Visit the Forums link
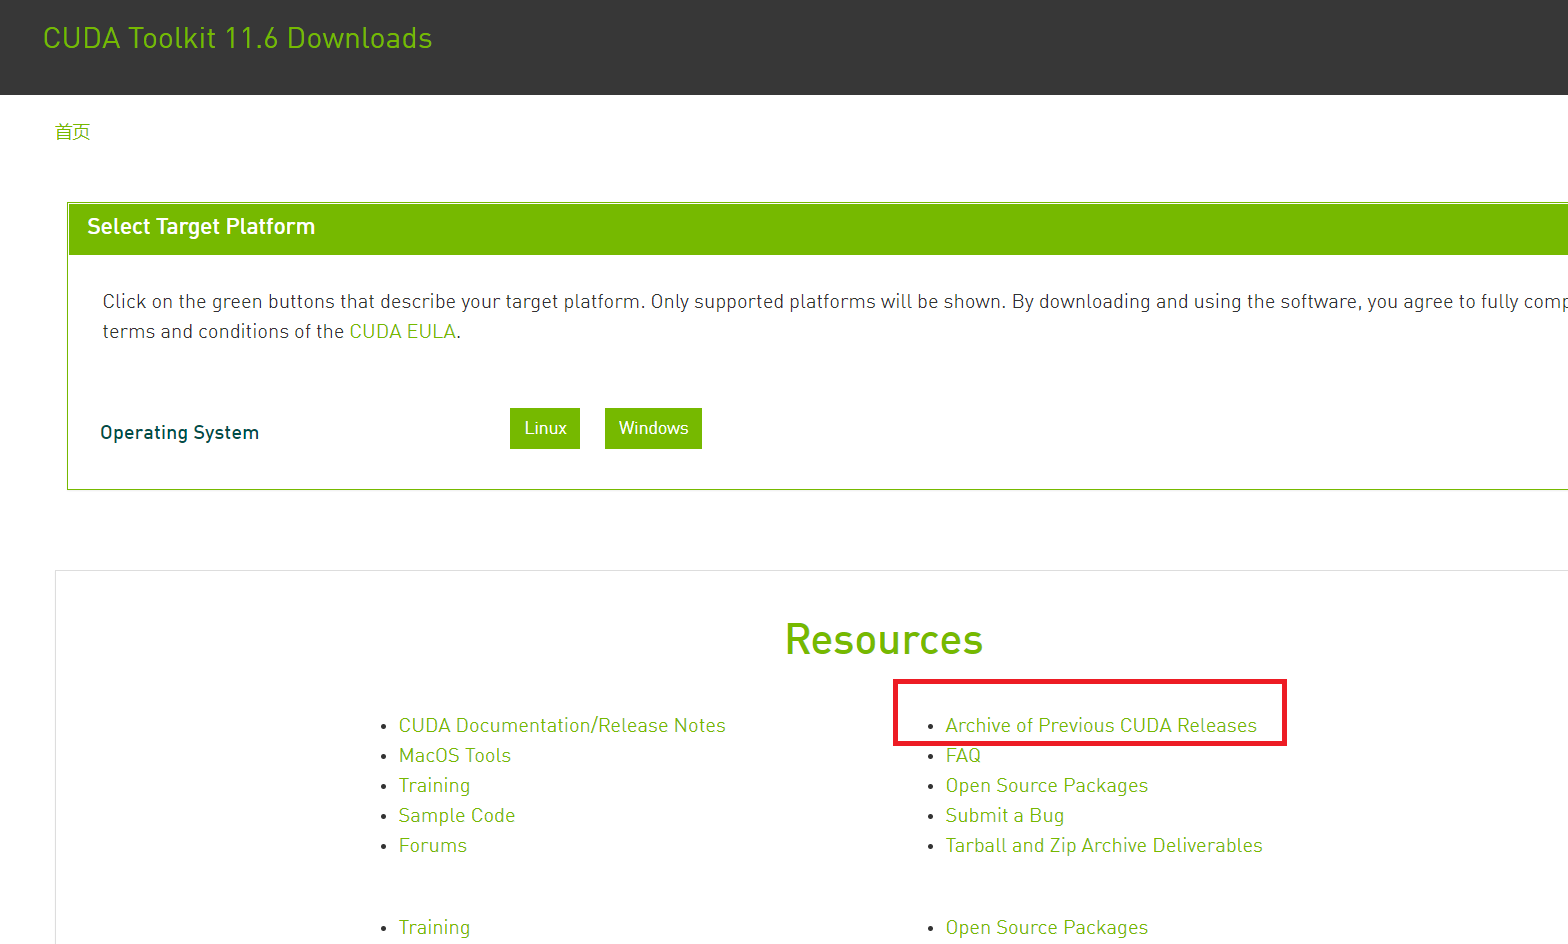The height and width of the screenshot is (944, 1568). (x=433, y=846)
